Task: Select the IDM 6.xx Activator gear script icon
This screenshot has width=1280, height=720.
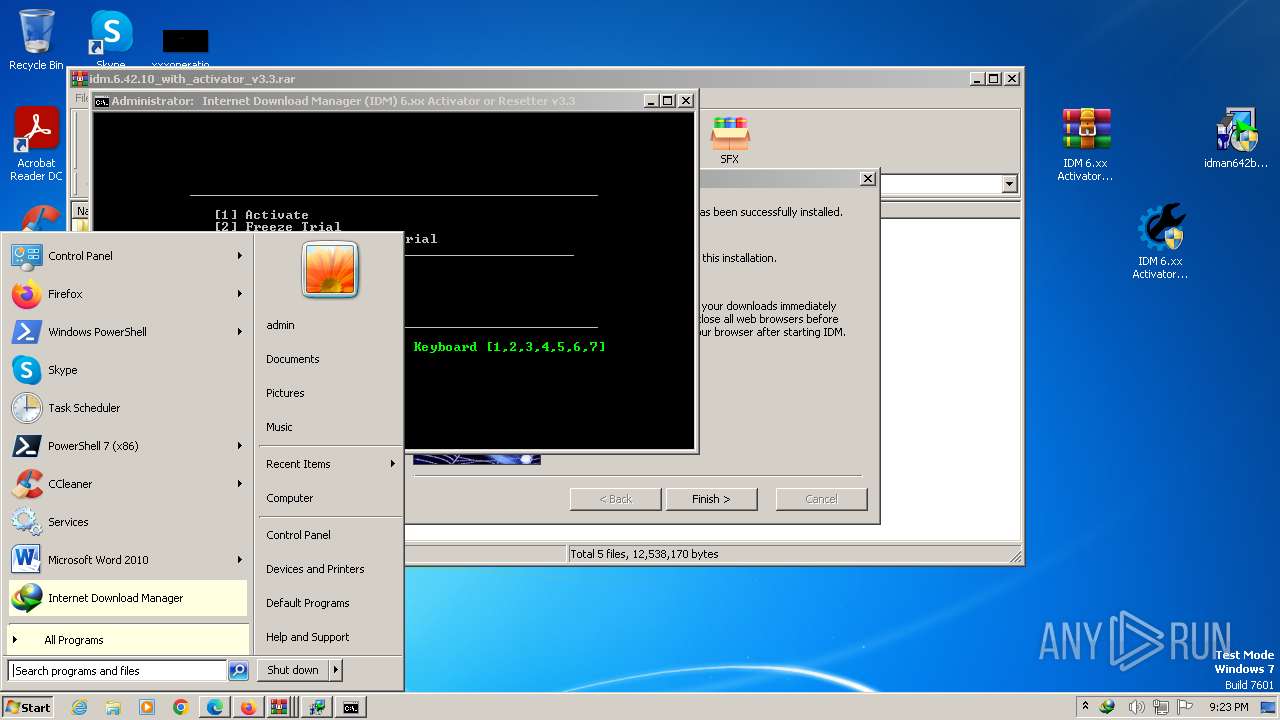Action: (x=1160, y=242)
